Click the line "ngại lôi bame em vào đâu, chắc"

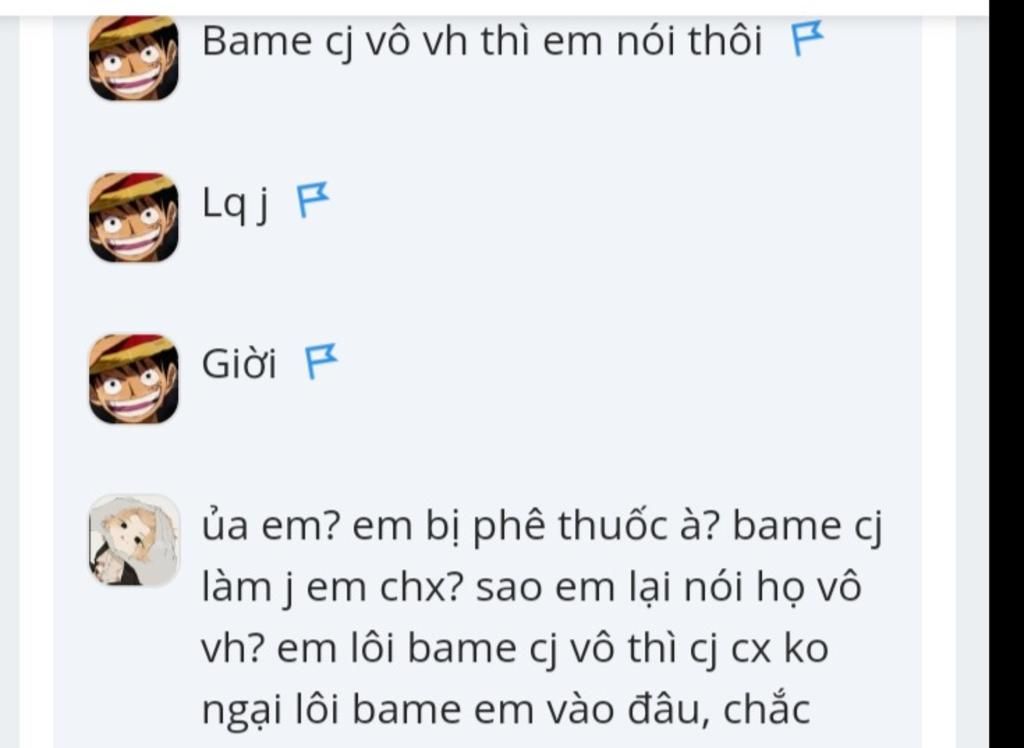click(x=506, y=710)
